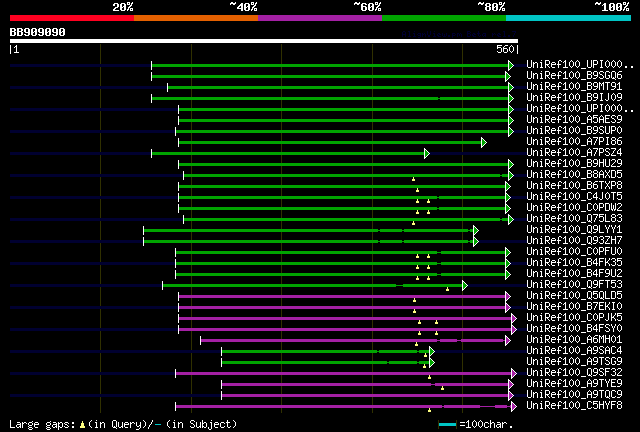
Task: Click the BB909090 query name label
Action: pos(38,32)
